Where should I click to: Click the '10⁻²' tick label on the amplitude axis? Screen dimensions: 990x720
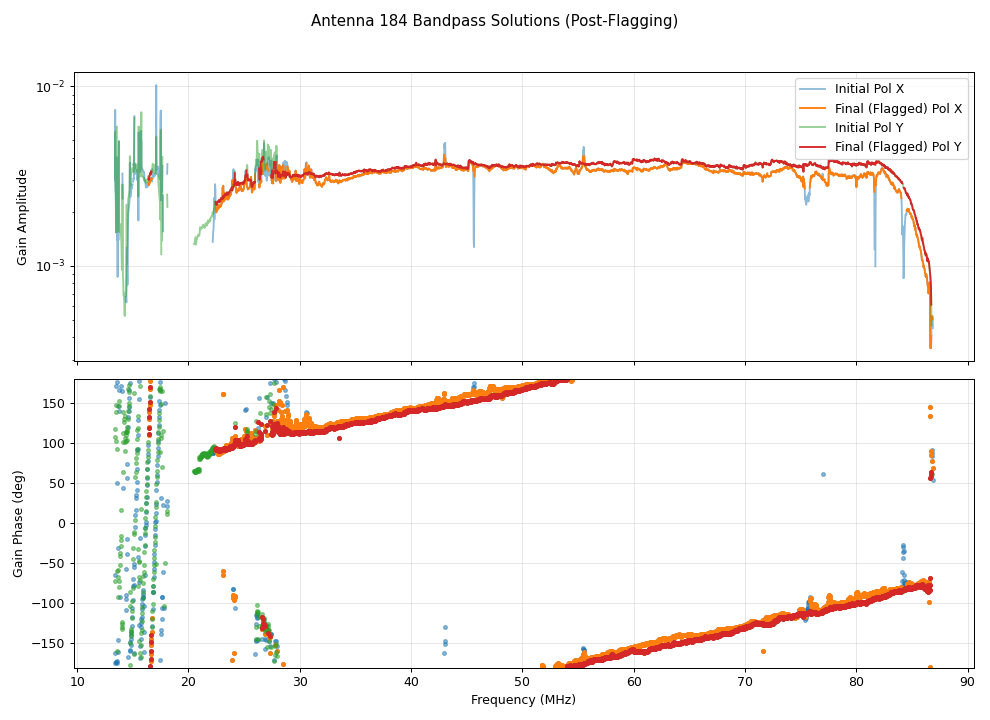click(51, 87)
